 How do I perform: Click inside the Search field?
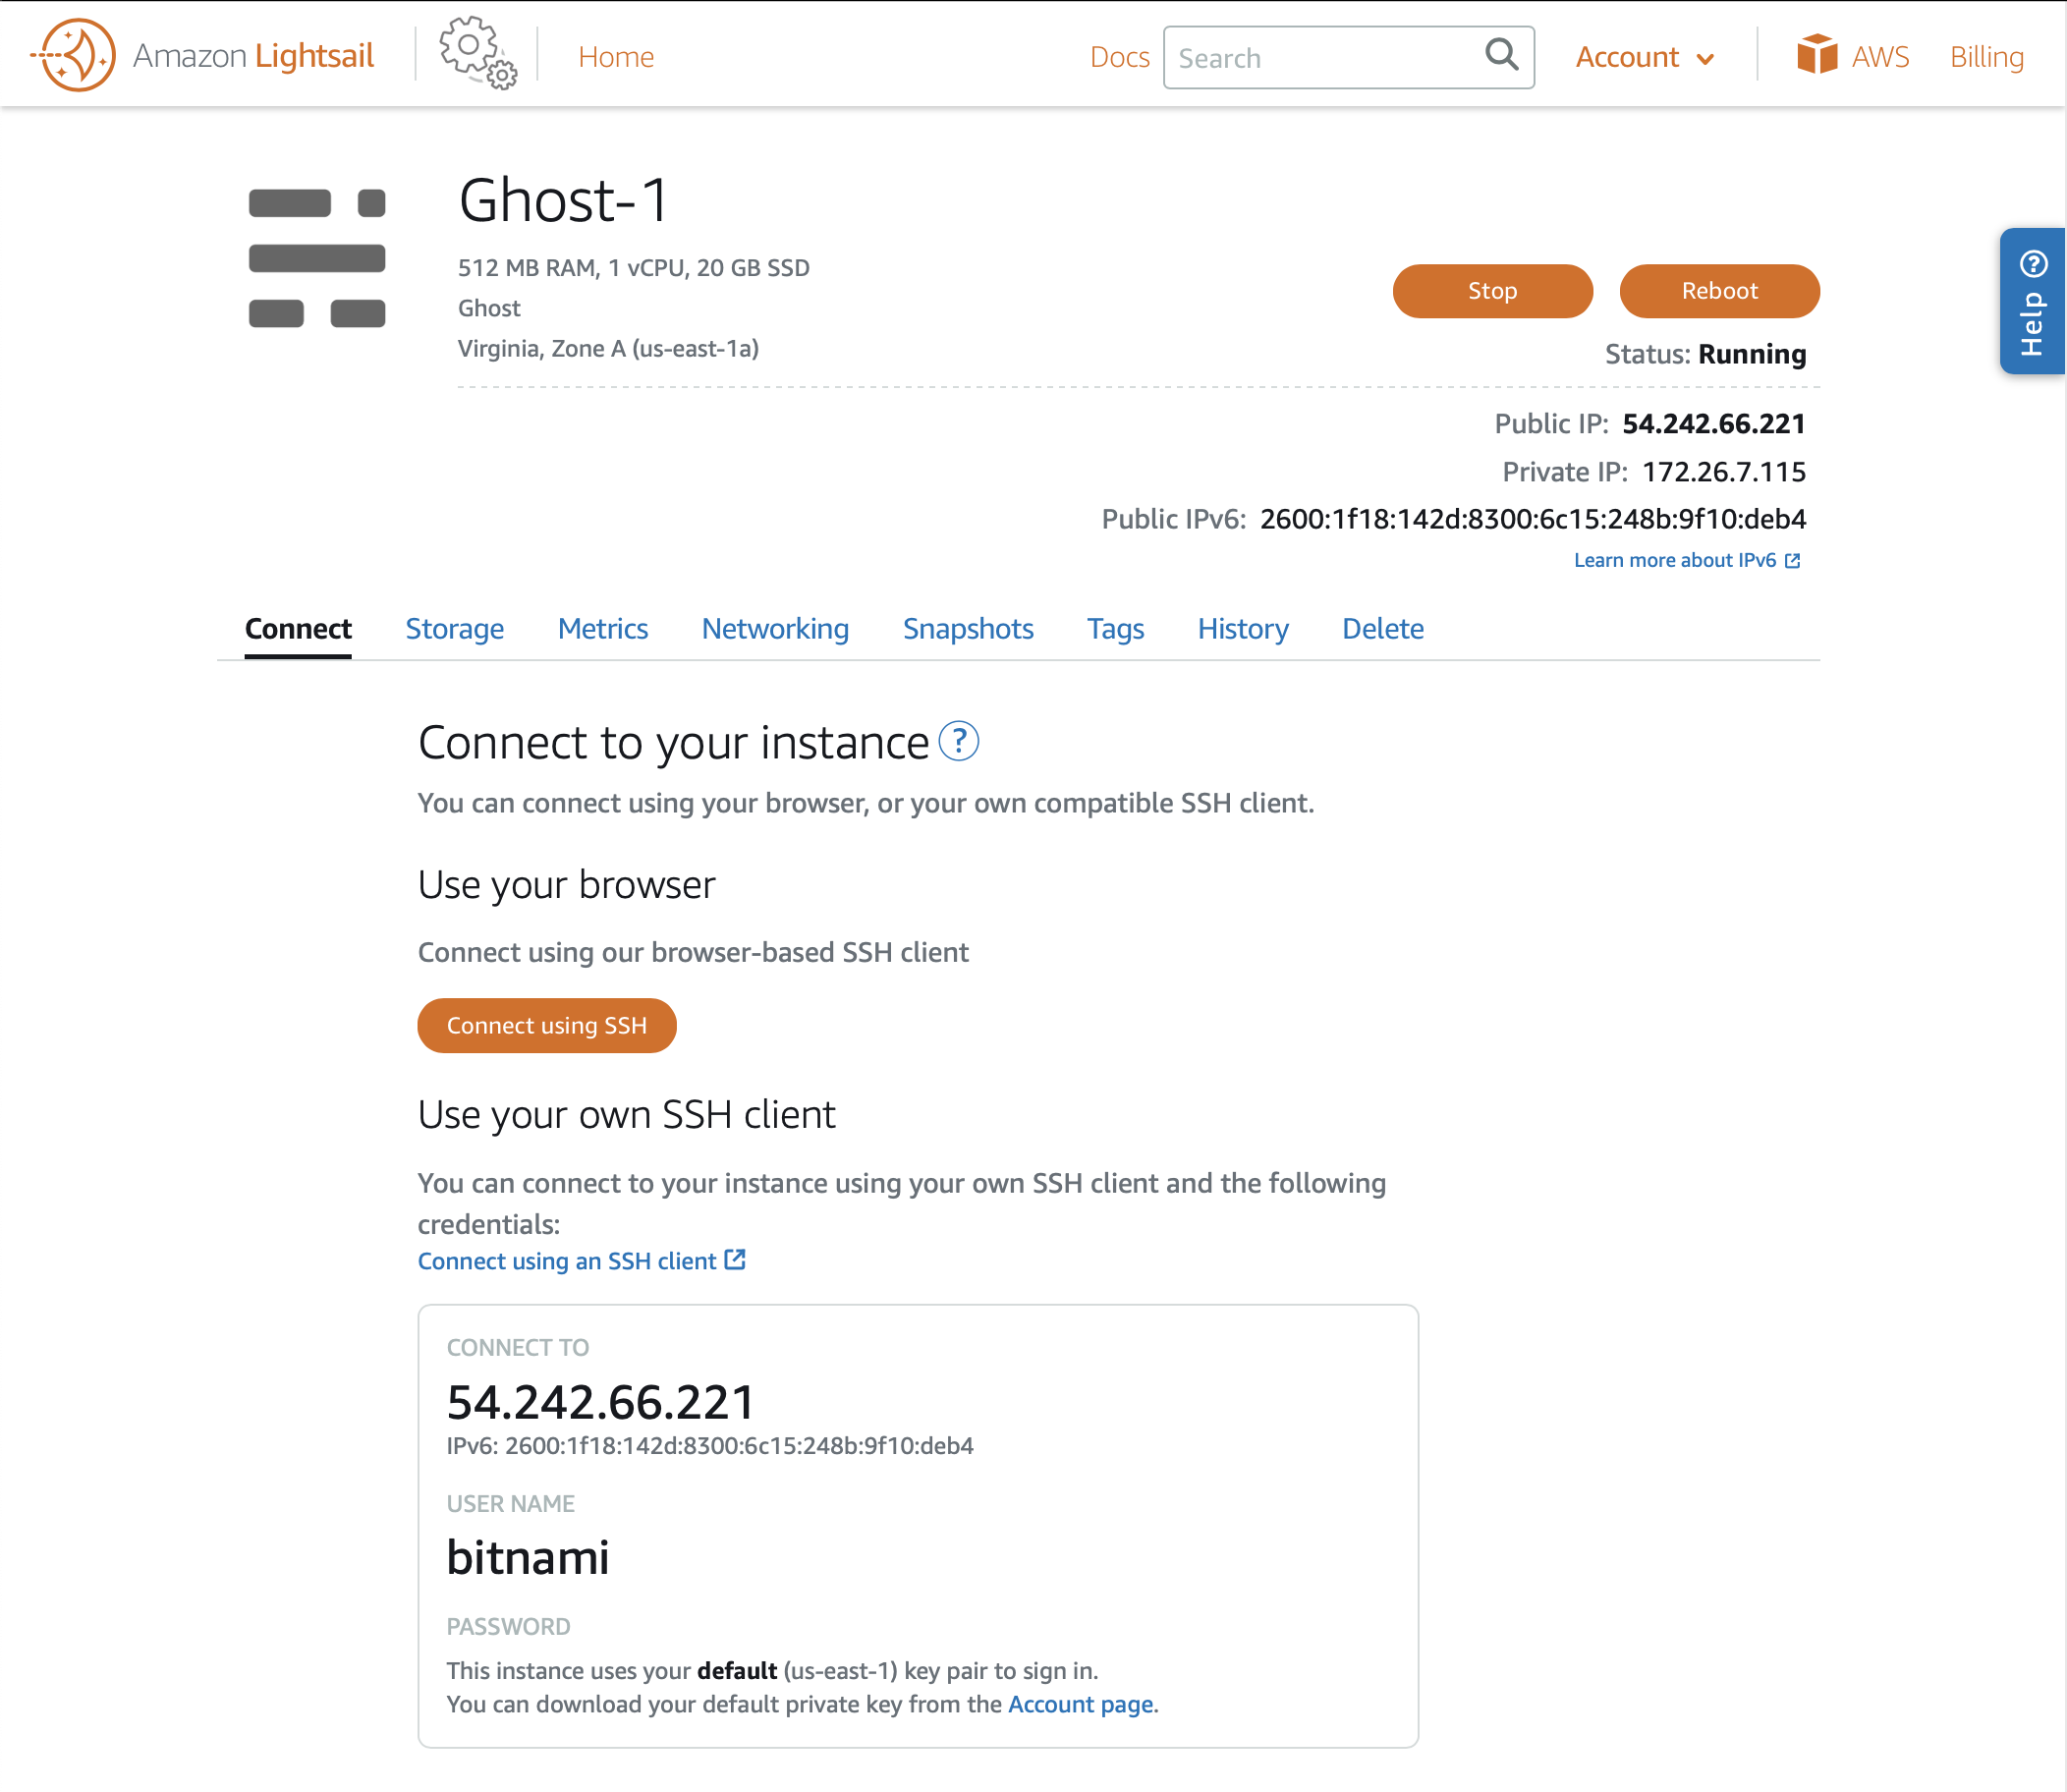click(x=1310, y=57)
